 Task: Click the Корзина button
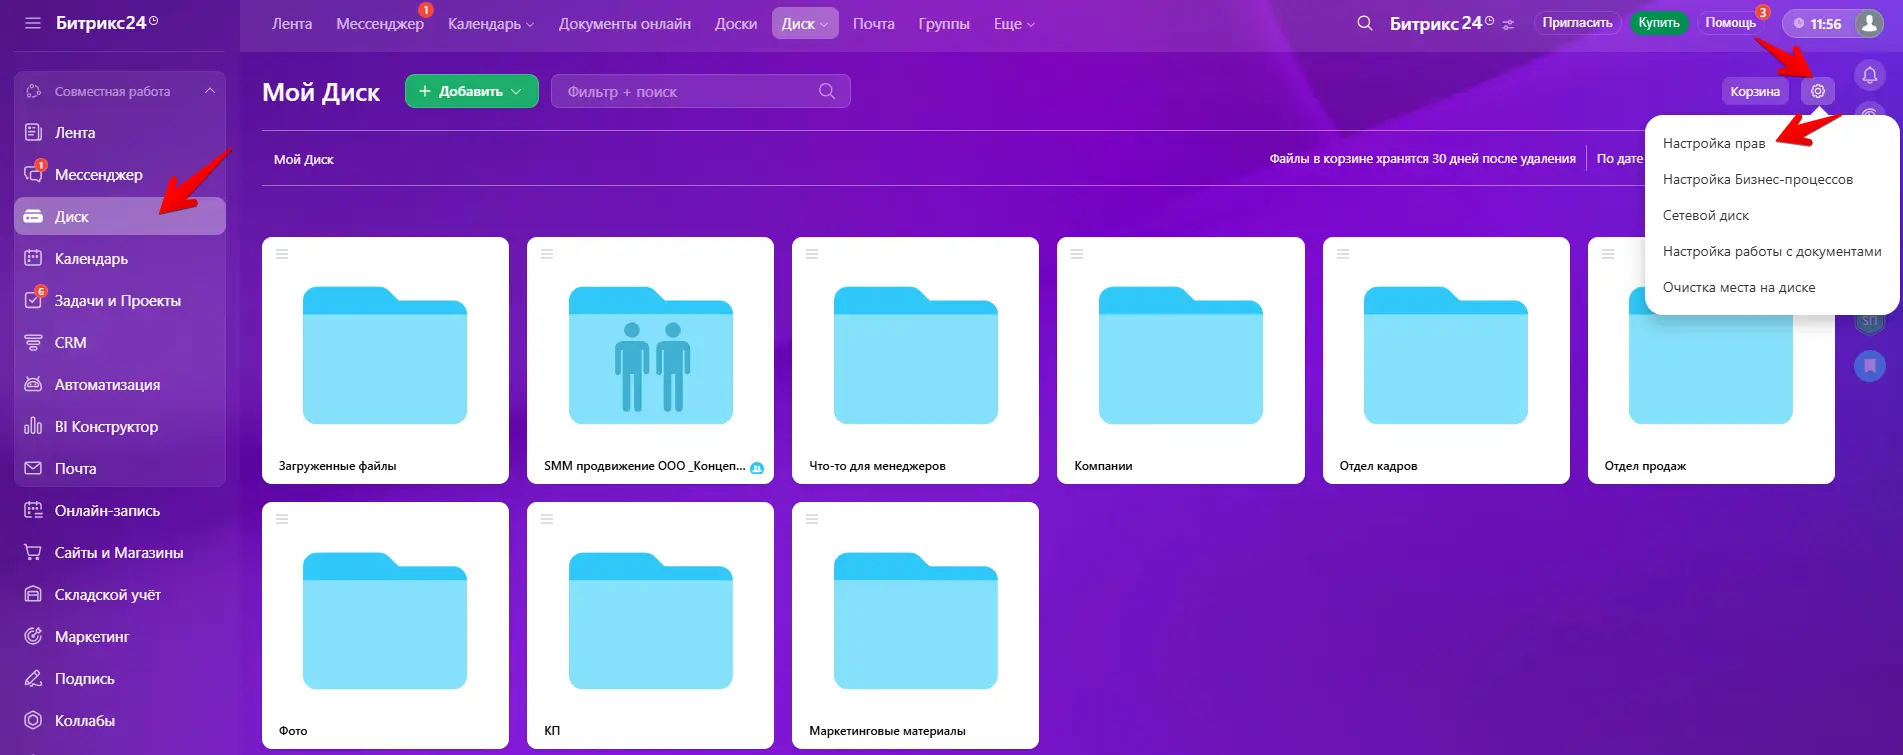click(x=1754, y=92)
